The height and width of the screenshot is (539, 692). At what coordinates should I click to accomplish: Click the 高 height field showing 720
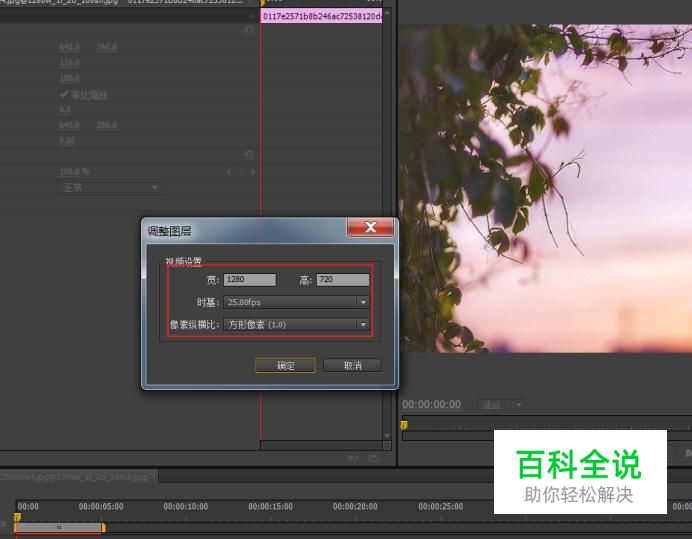[x=343, y=279]
